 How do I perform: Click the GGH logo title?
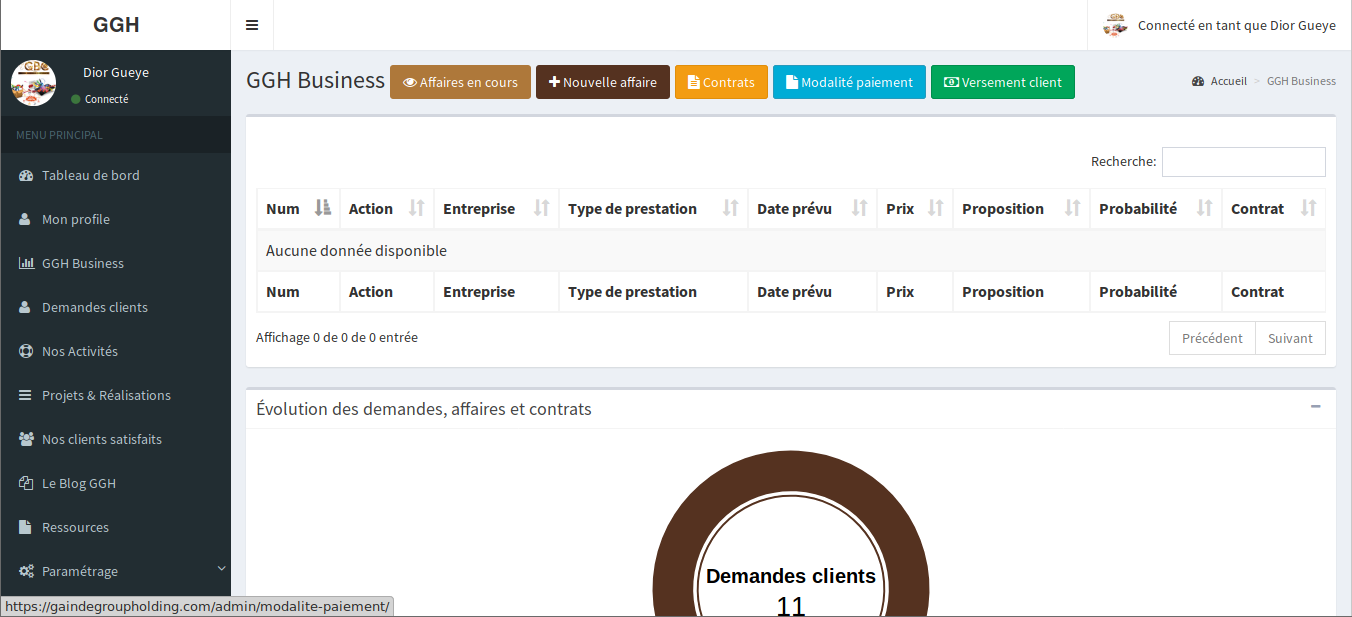tap(116, 25)
